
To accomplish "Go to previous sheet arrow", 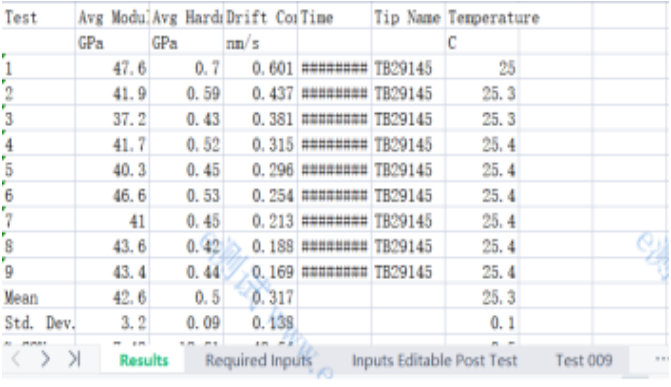I will pos(16,359).
